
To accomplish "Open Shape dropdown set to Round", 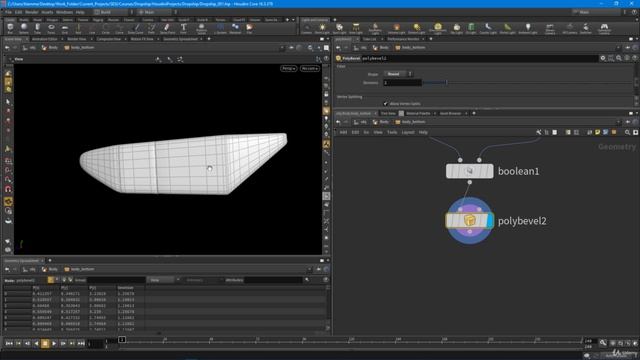I will click(398, 74).
